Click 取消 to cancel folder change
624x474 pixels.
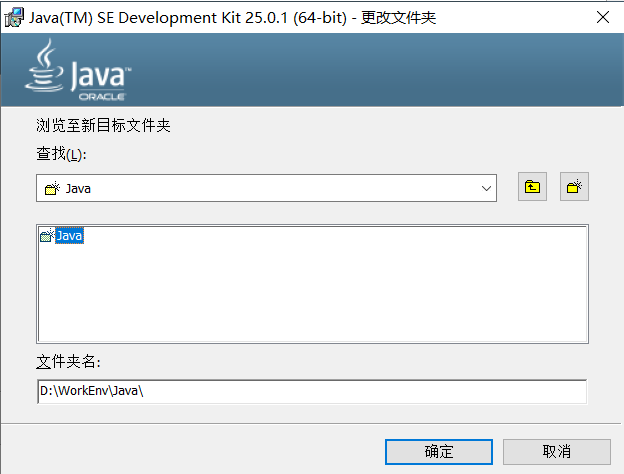(x=556, y=451)
